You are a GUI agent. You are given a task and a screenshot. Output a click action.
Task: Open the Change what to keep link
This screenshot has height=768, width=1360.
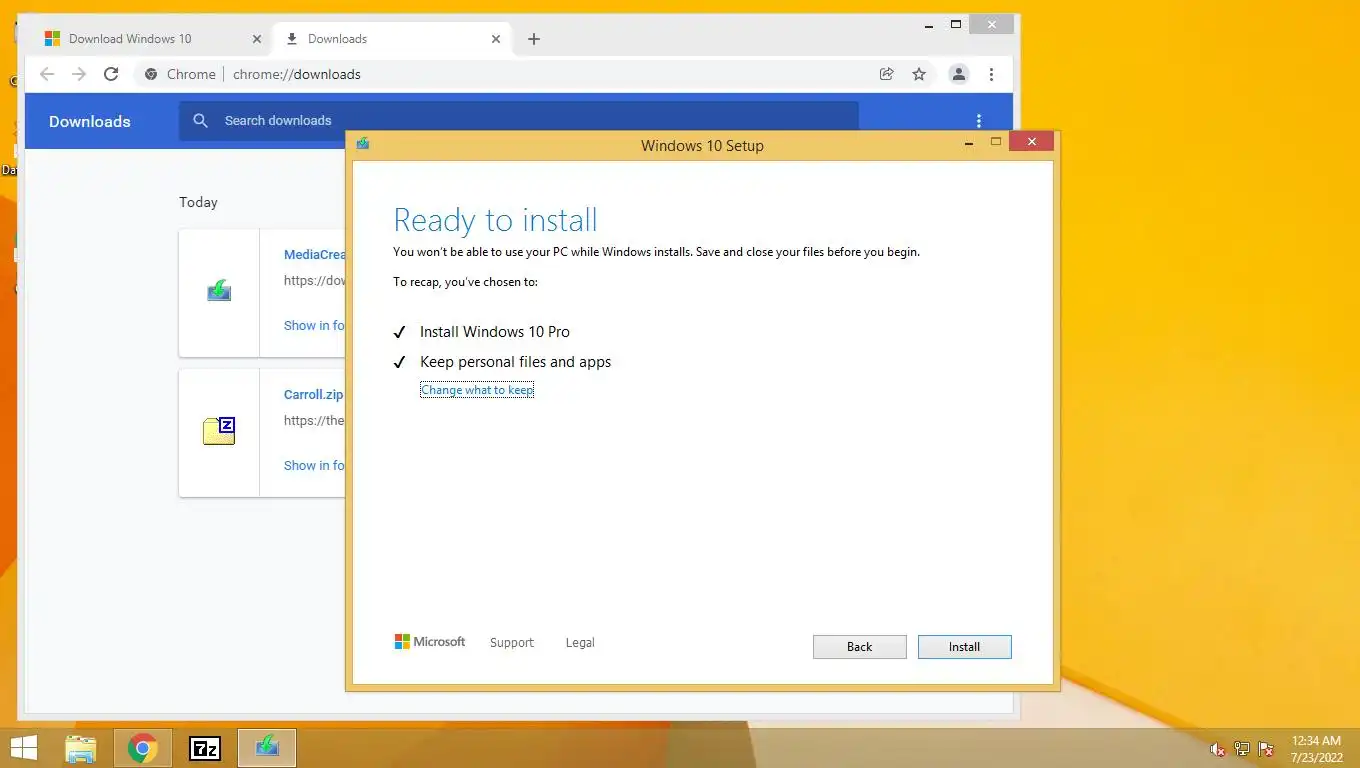click(477, 390)
